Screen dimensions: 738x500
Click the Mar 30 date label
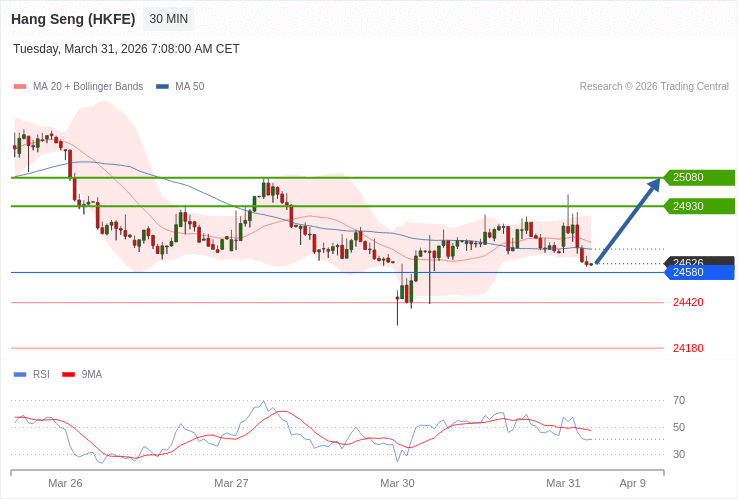(x=397, y=484)
